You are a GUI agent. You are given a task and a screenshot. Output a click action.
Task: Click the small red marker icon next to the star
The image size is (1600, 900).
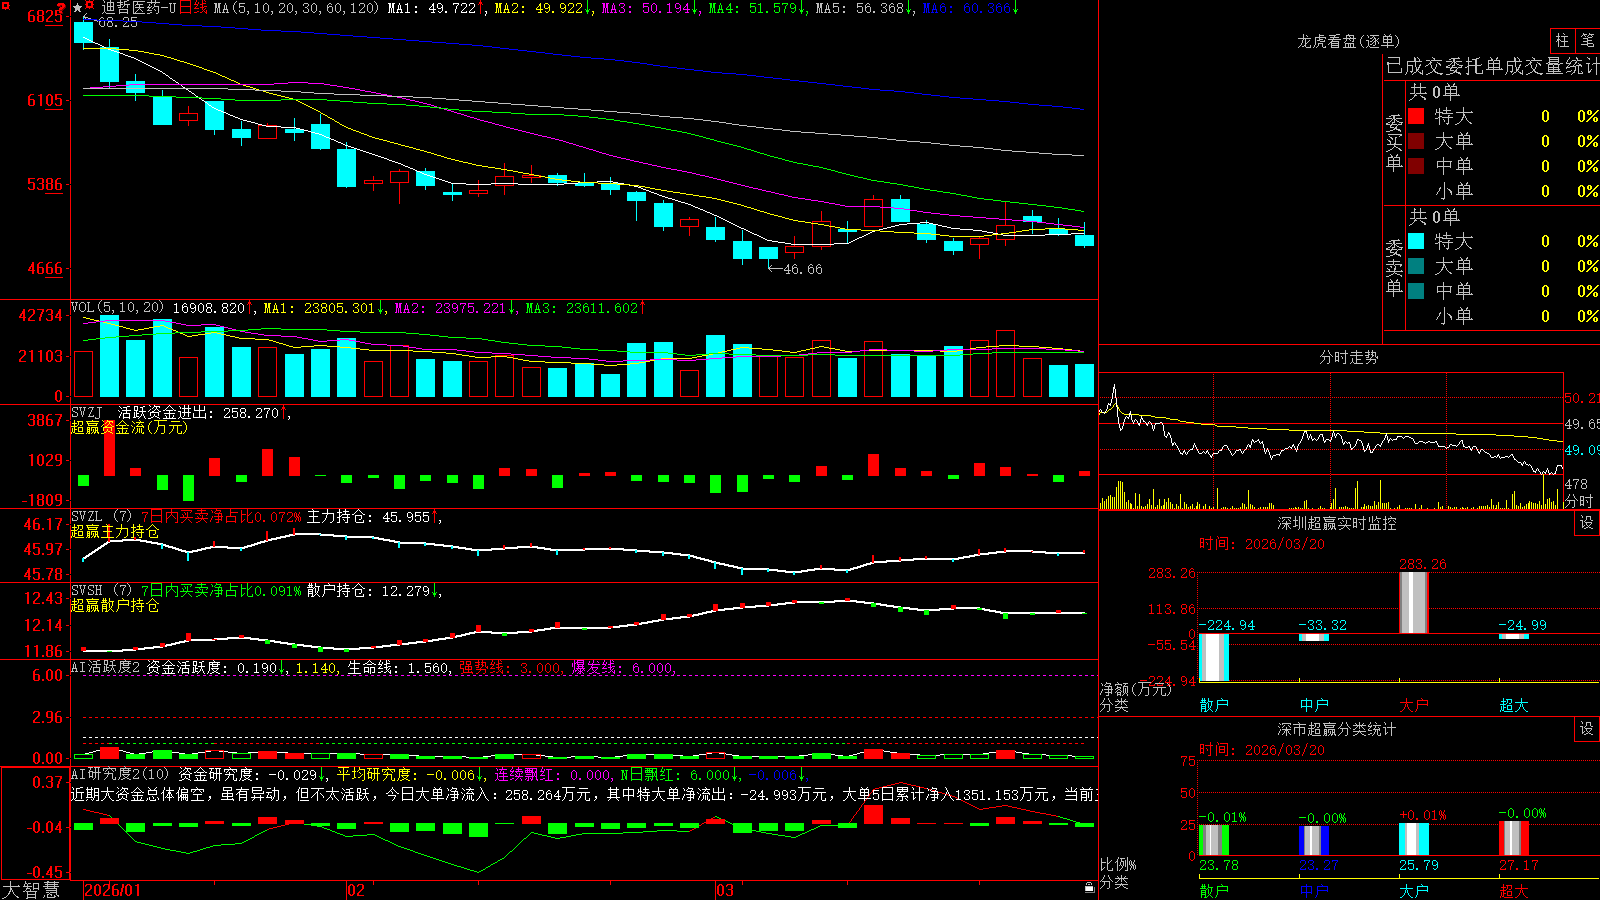coord(90,7)
